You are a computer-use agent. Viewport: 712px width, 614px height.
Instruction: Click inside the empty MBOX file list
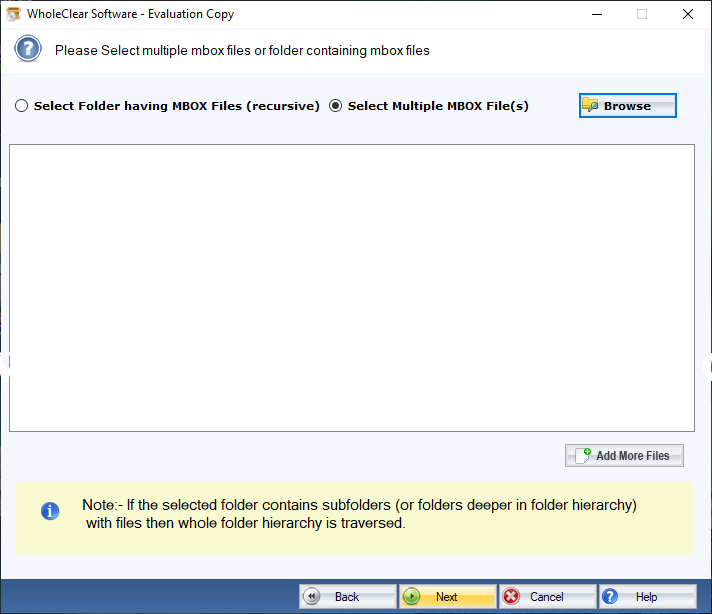pos(352,288)
